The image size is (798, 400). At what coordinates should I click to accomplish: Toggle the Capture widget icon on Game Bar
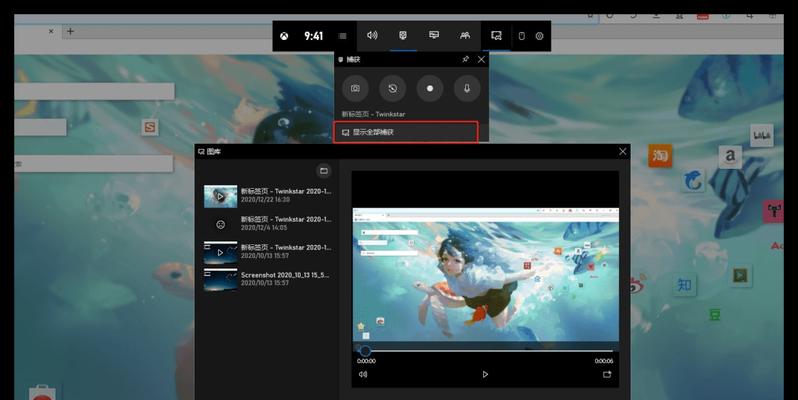(403, 35)
